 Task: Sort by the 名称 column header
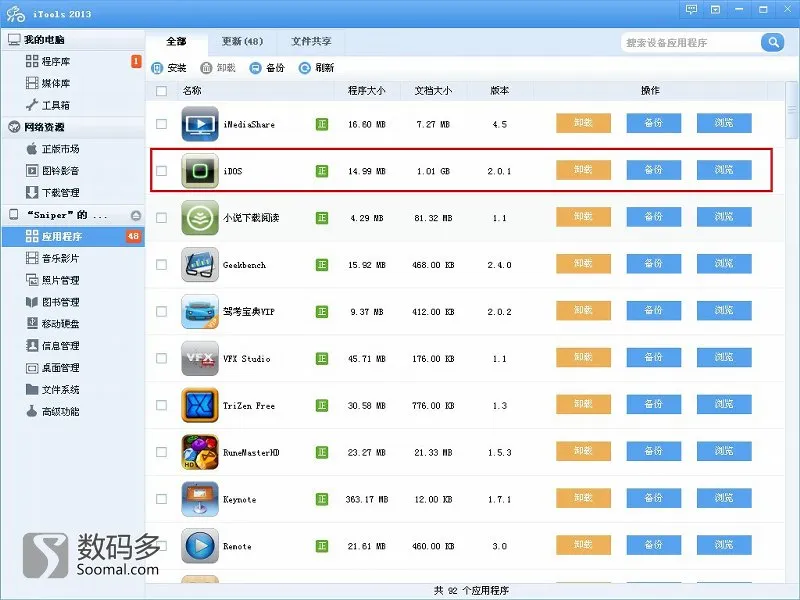(192, 91)
